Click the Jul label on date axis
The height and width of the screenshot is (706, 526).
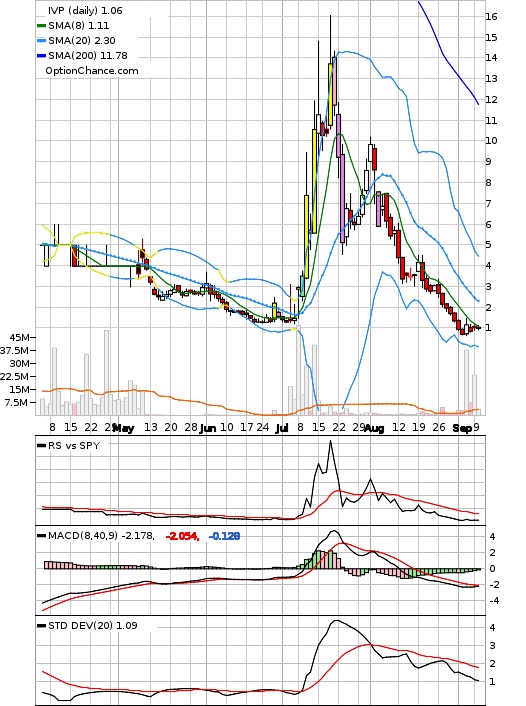281,428
